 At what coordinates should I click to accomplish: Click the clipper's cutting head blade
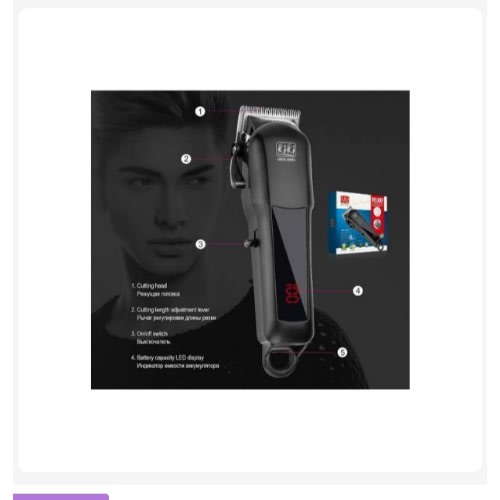[x=270, y=113]
